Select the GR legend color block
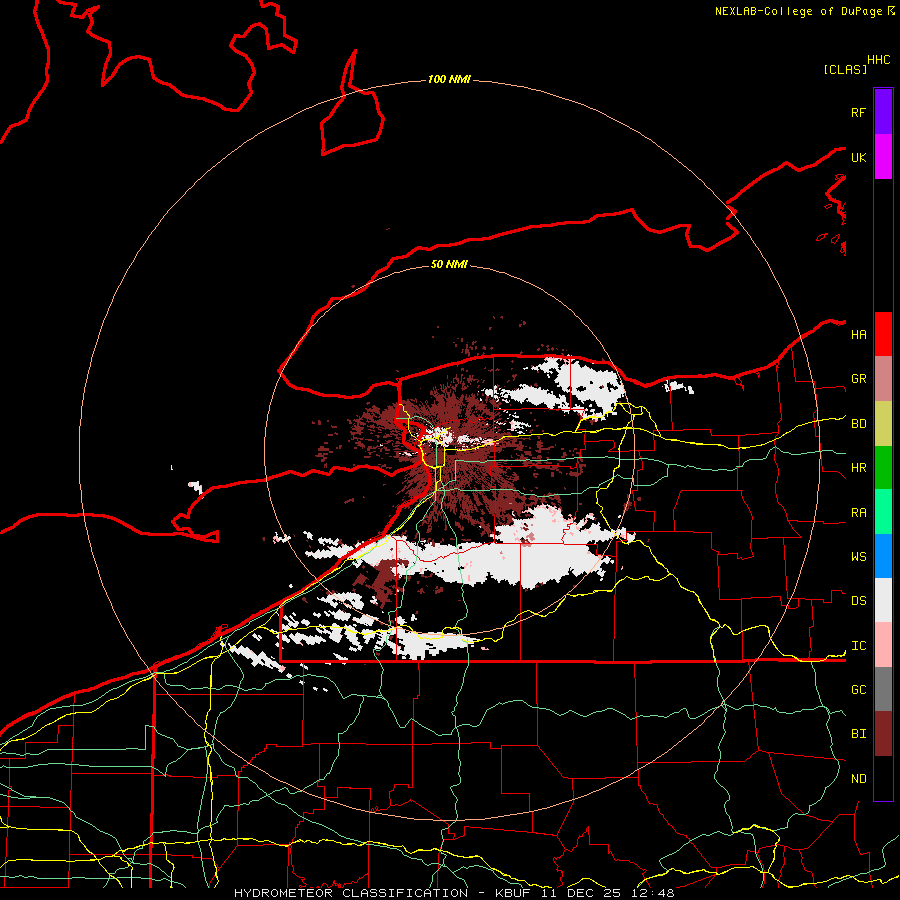Viewport: 900px width, 900px height. (x=883, y=378)
